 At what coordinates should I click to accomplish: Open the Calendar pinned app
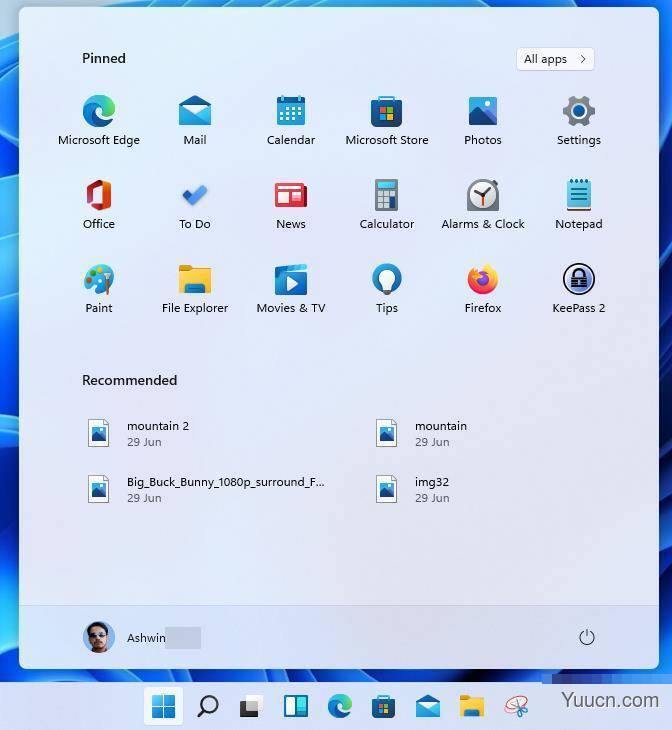coord(291,120)
